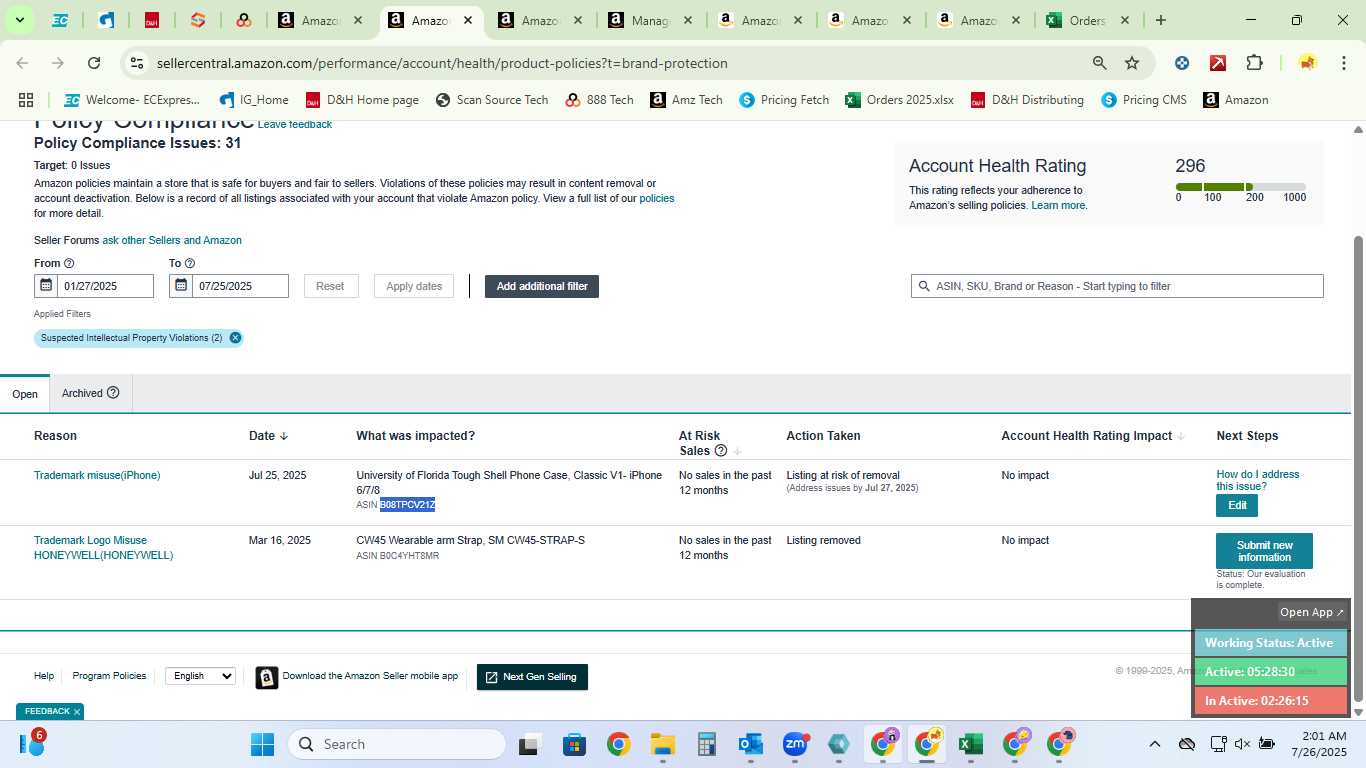Open a new browser tab
Screen dimensions: 1366x768
pos(1160,20)
